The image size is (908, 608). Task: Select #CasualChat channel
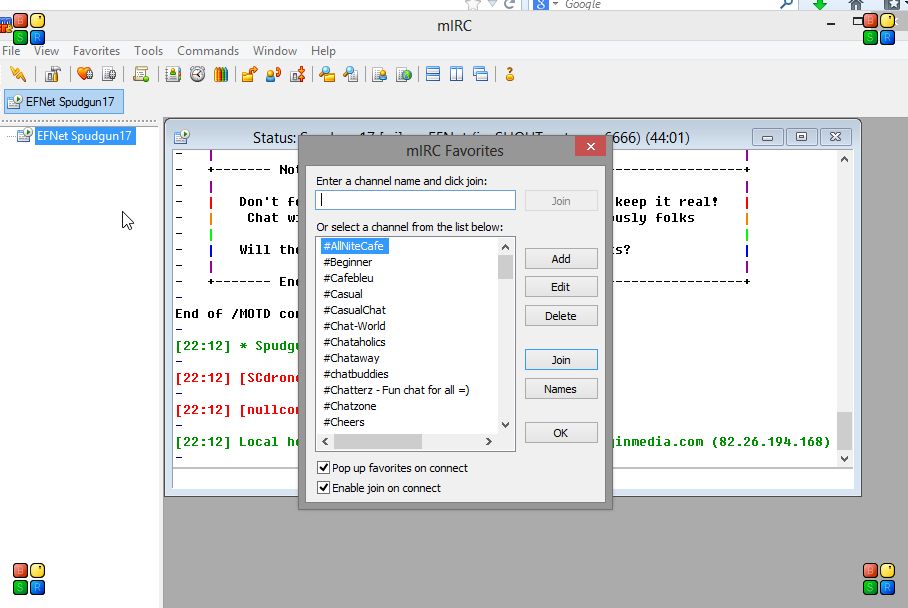point(354,310)
